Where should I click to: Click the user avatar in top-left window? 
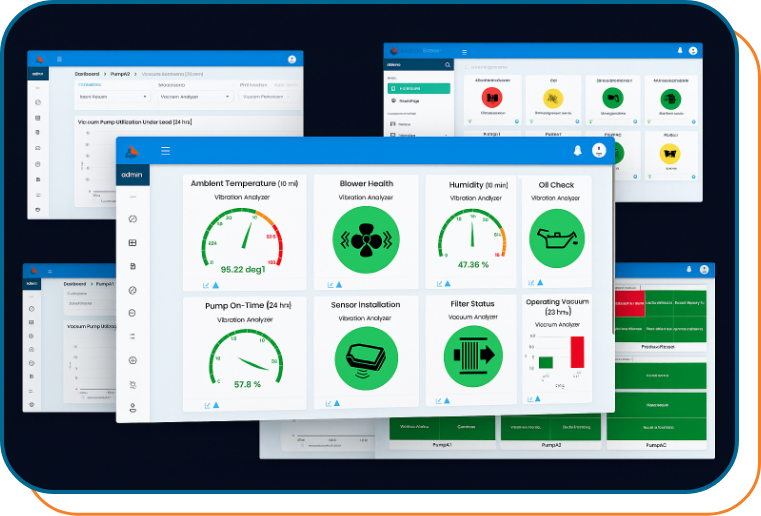click(x=292, y=59)
